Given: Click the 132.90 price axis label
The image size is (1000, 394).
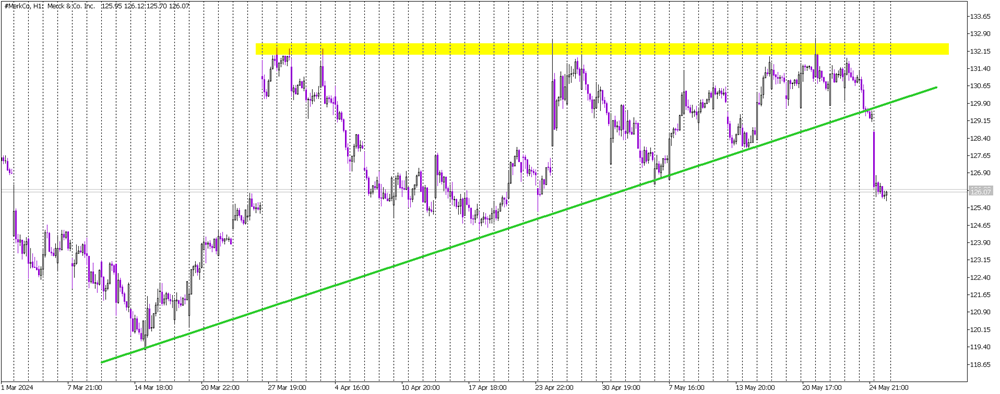Looking at the screenshot, I should pyautogui.click(x=979, y=34).
